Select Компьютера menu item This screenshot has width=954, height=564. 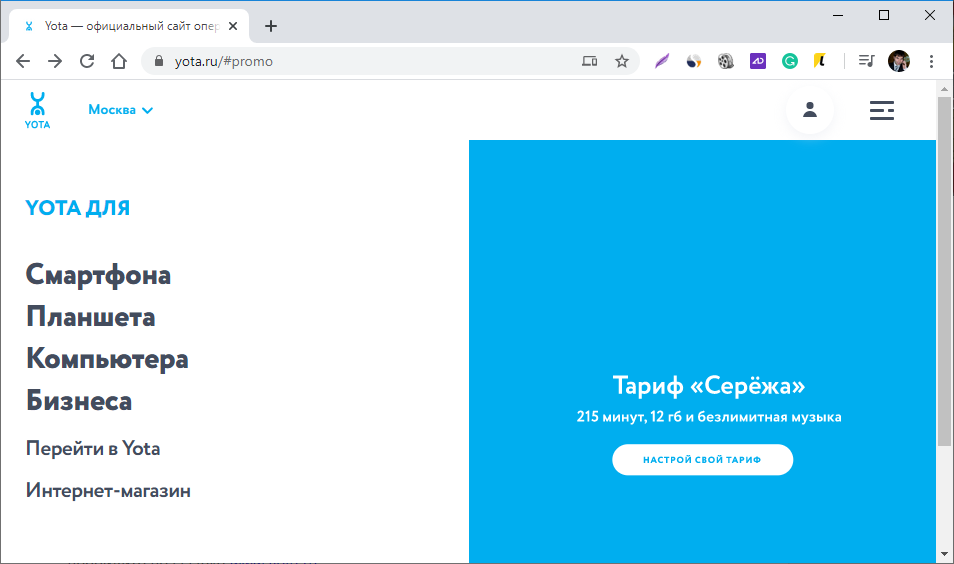(107, 359)
